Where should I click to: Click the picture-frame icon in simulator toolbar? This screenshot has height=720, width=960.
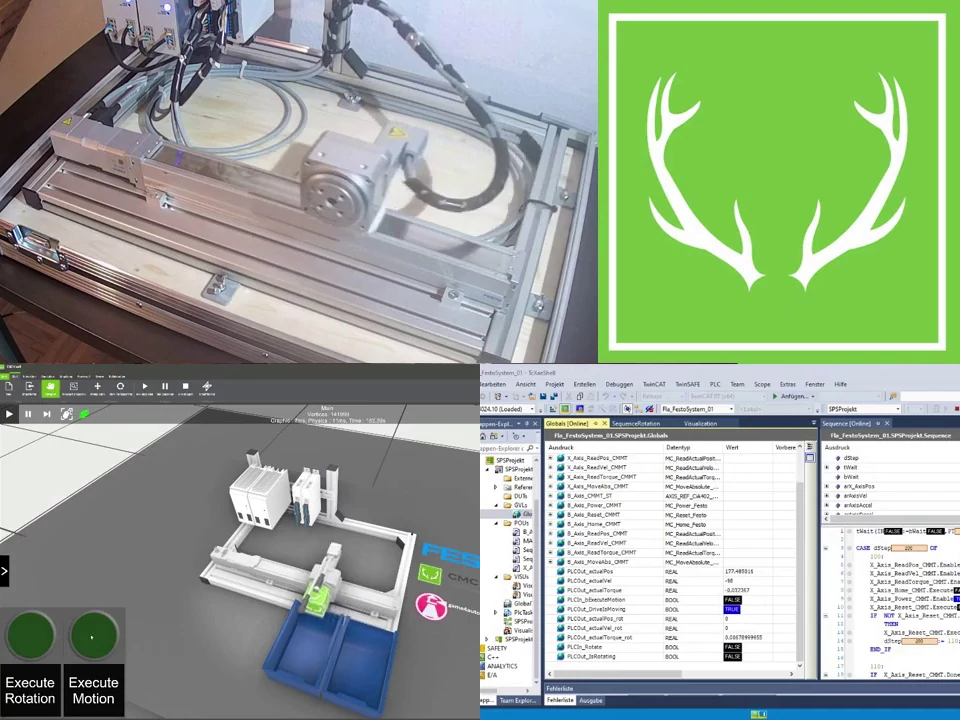tap(73, 388)
